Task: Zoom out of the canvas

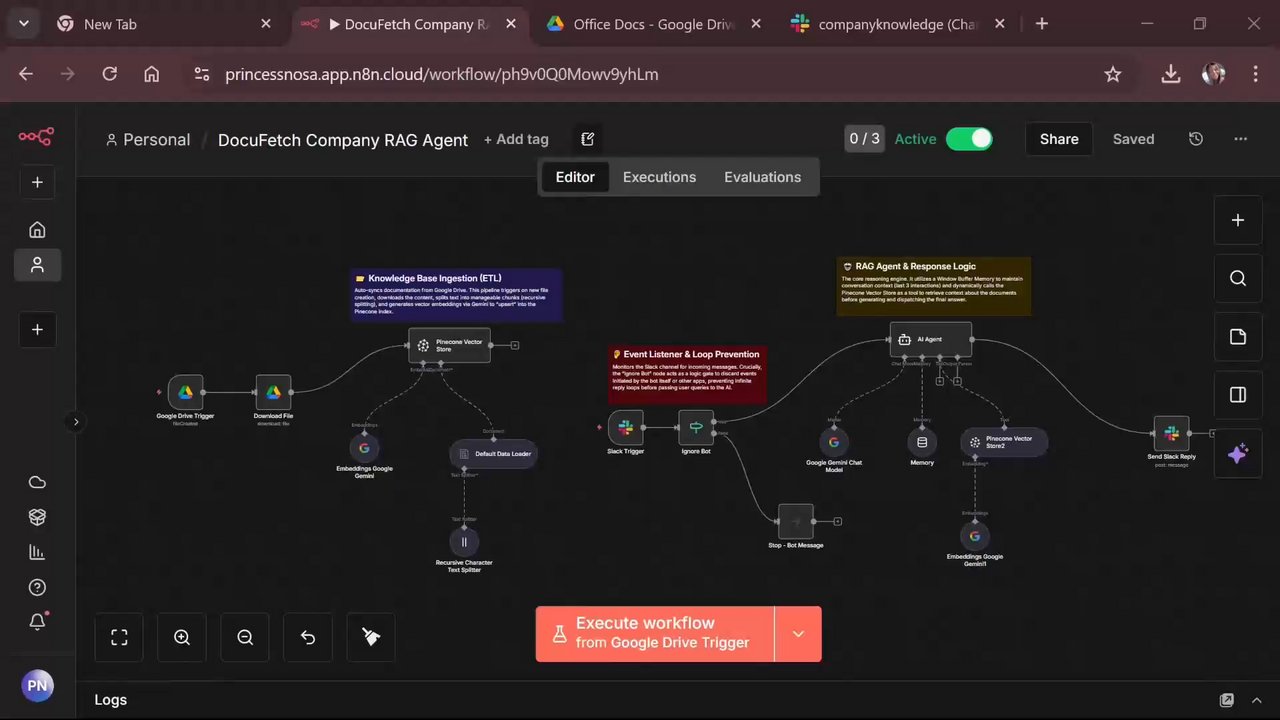Action: point(245,637)
